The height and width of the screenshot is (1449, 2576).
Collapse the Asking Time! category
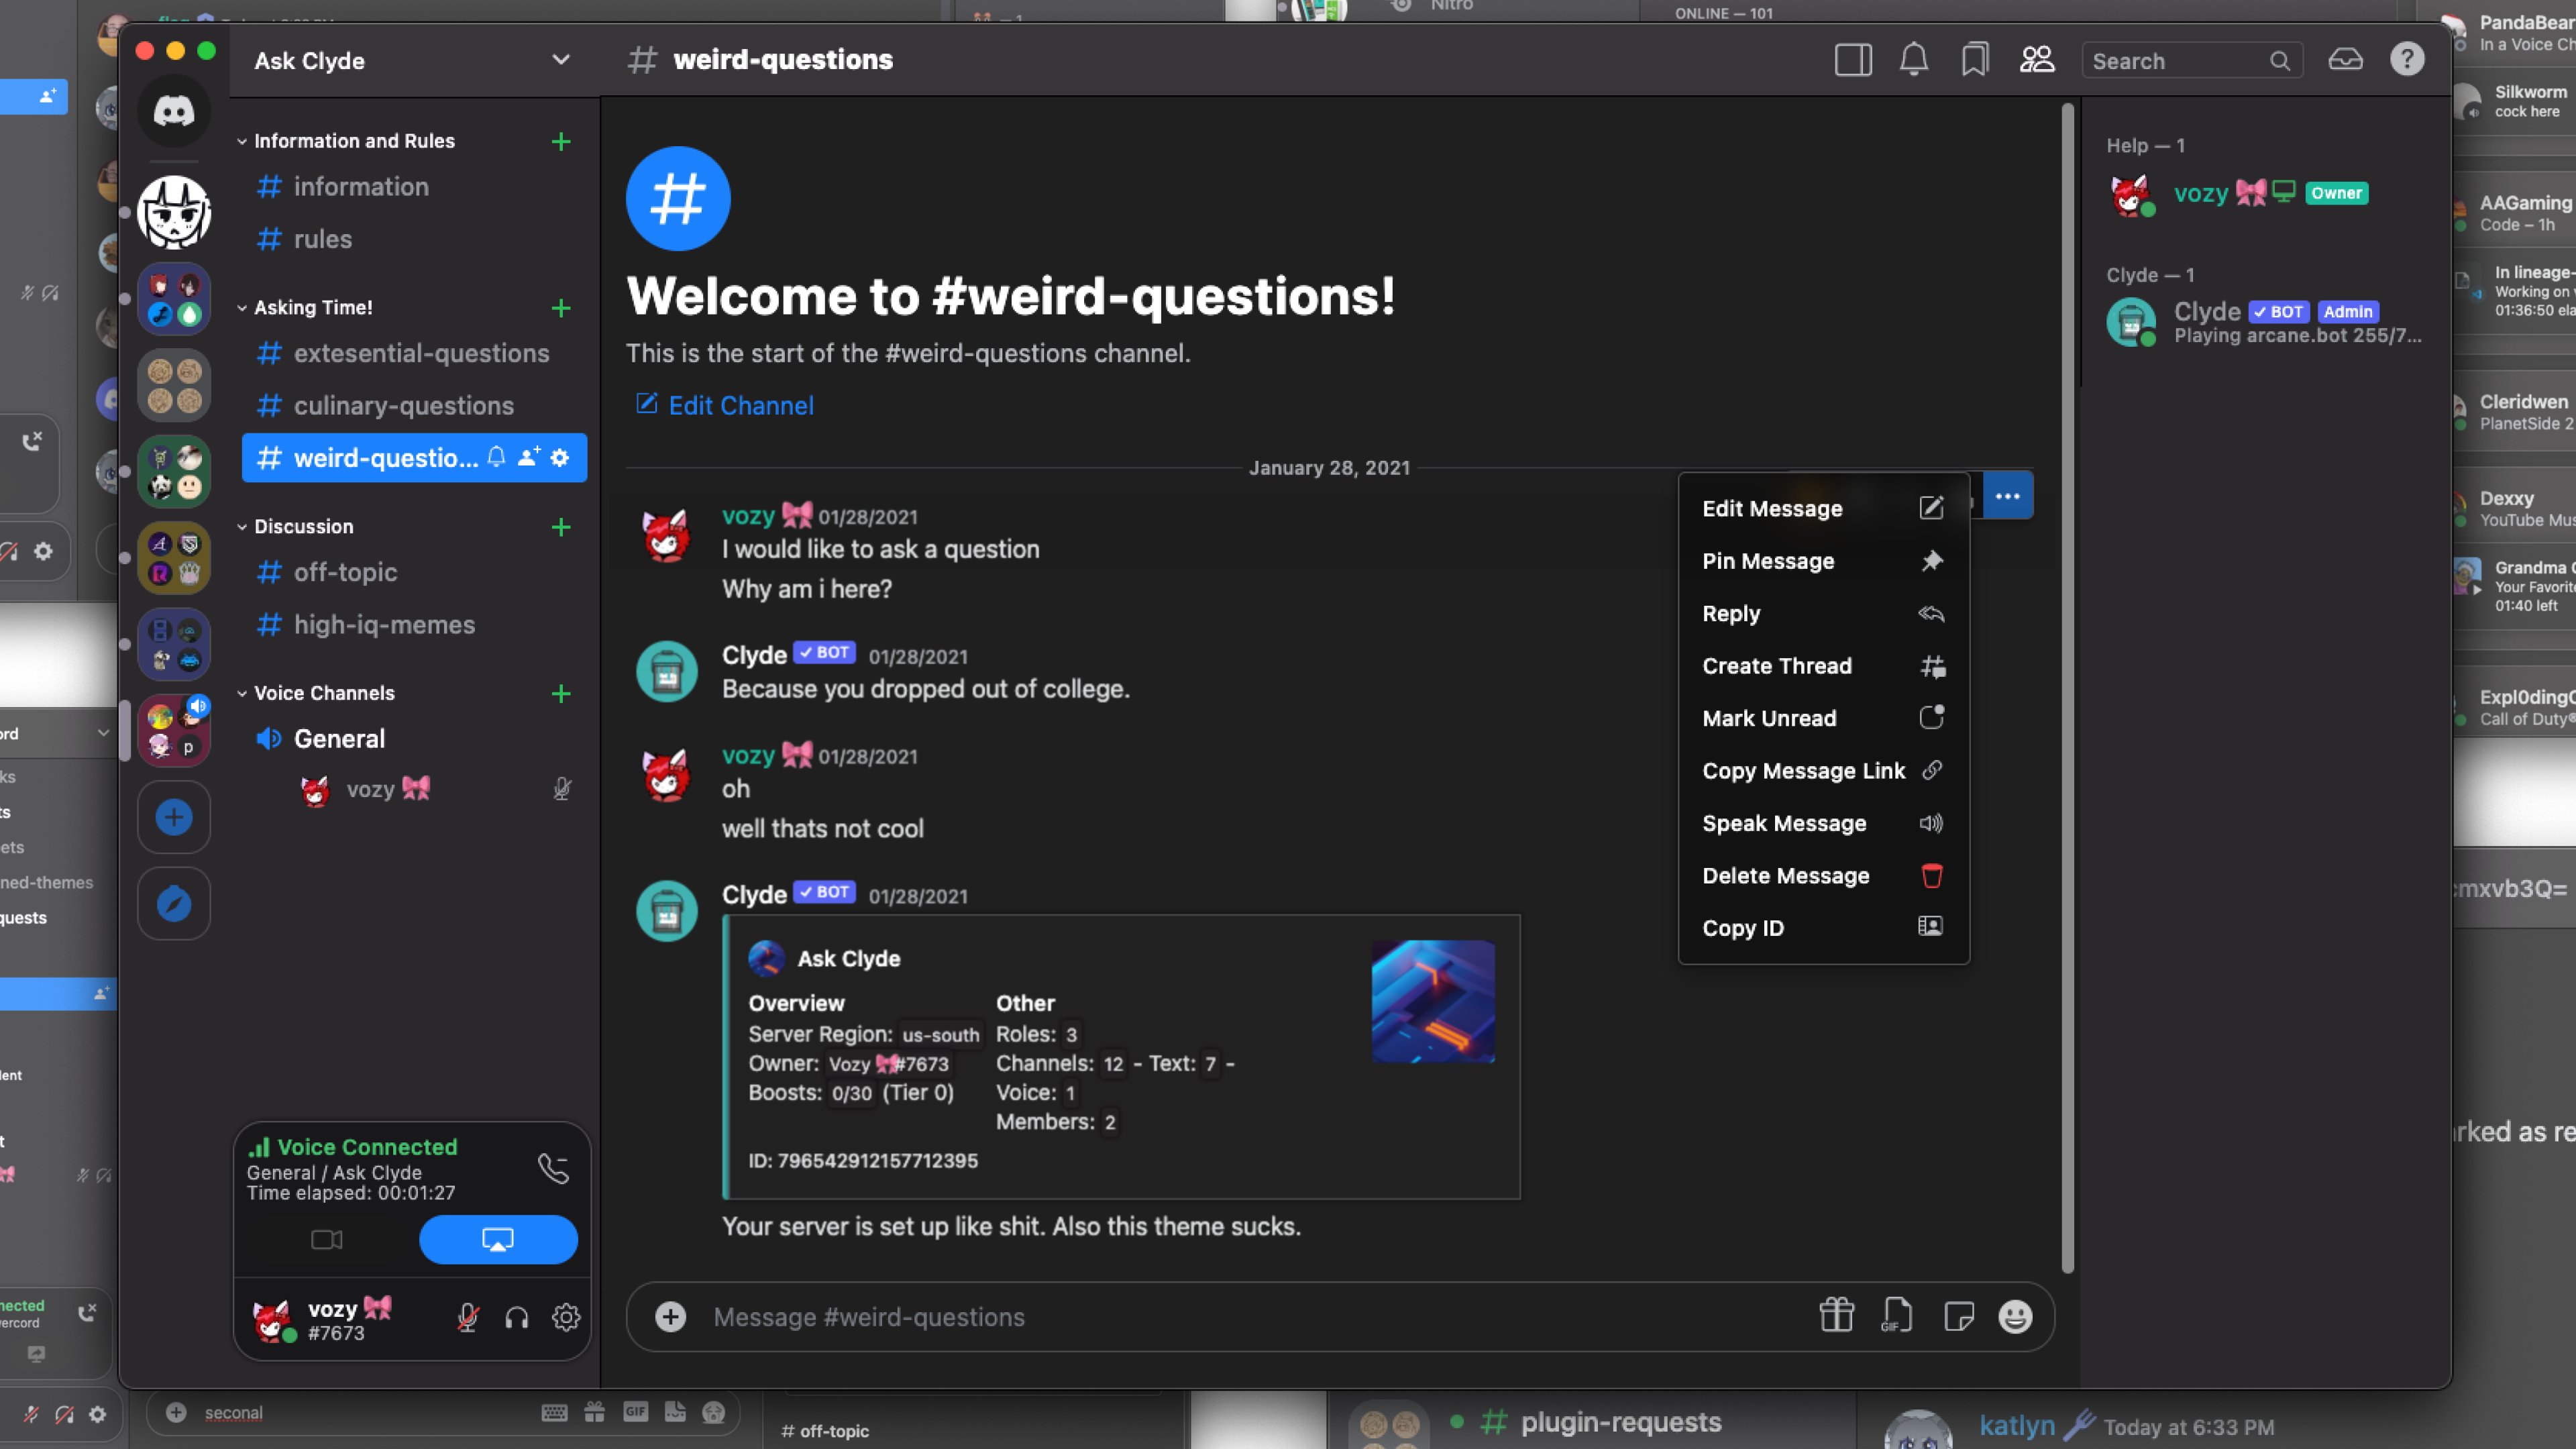click(312, 308)
